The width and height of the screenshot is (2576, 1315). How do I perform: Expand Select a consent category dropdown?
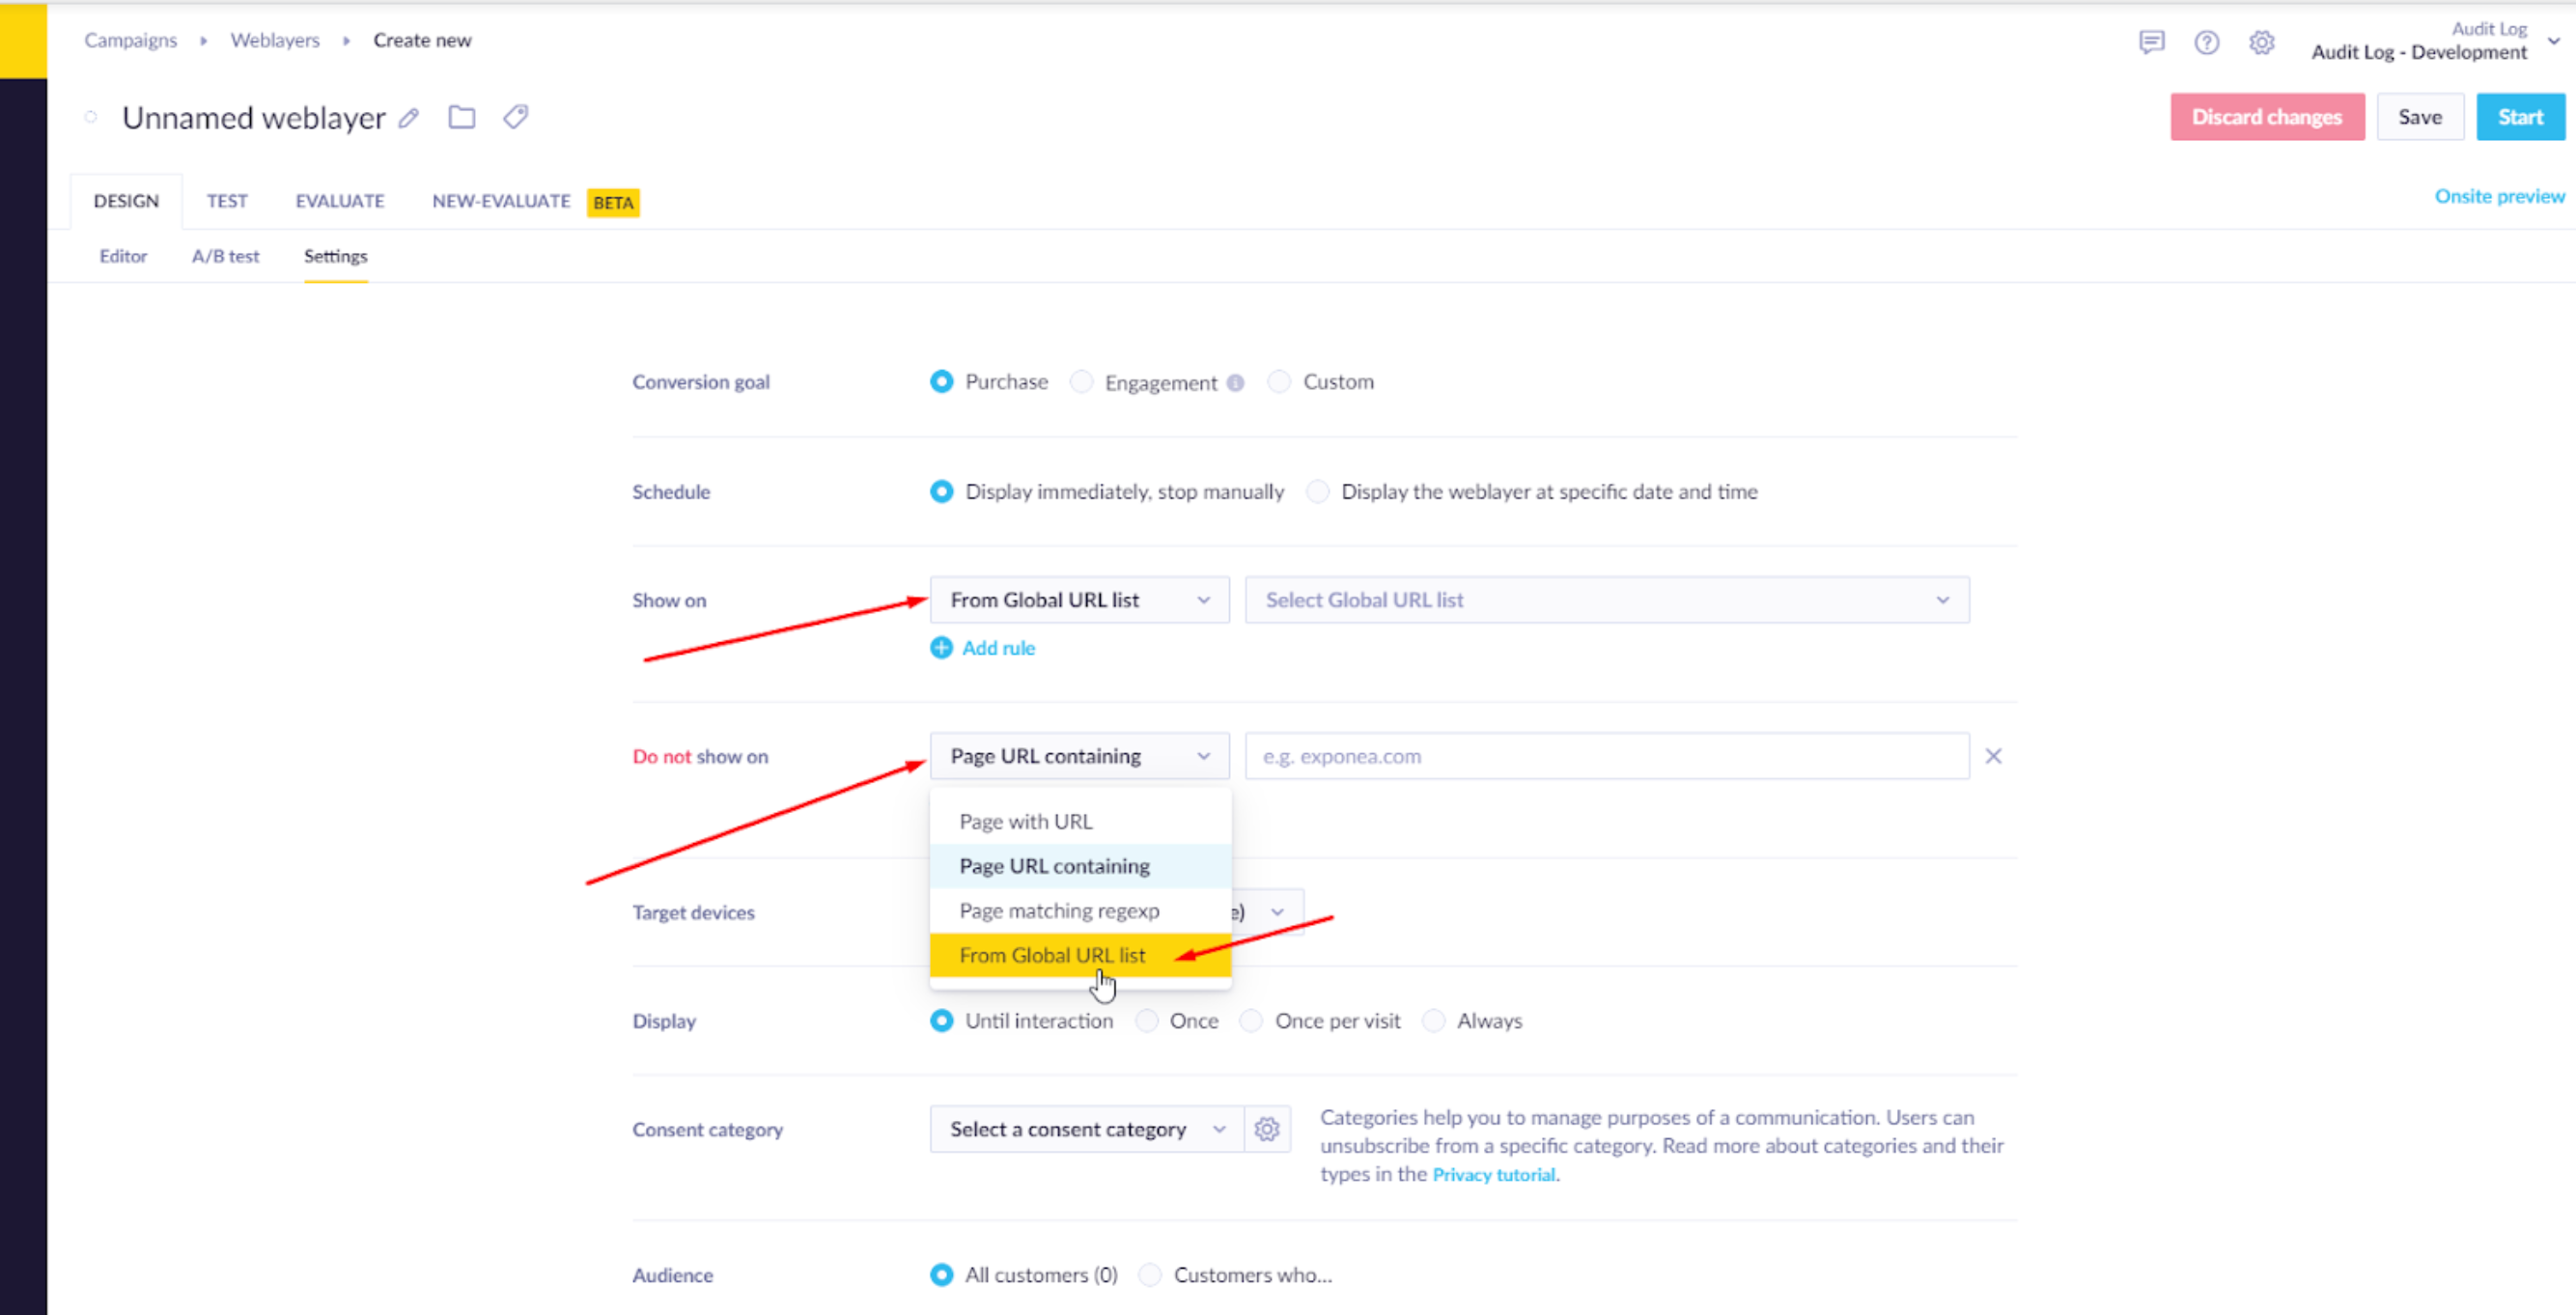point(1086,1129)
